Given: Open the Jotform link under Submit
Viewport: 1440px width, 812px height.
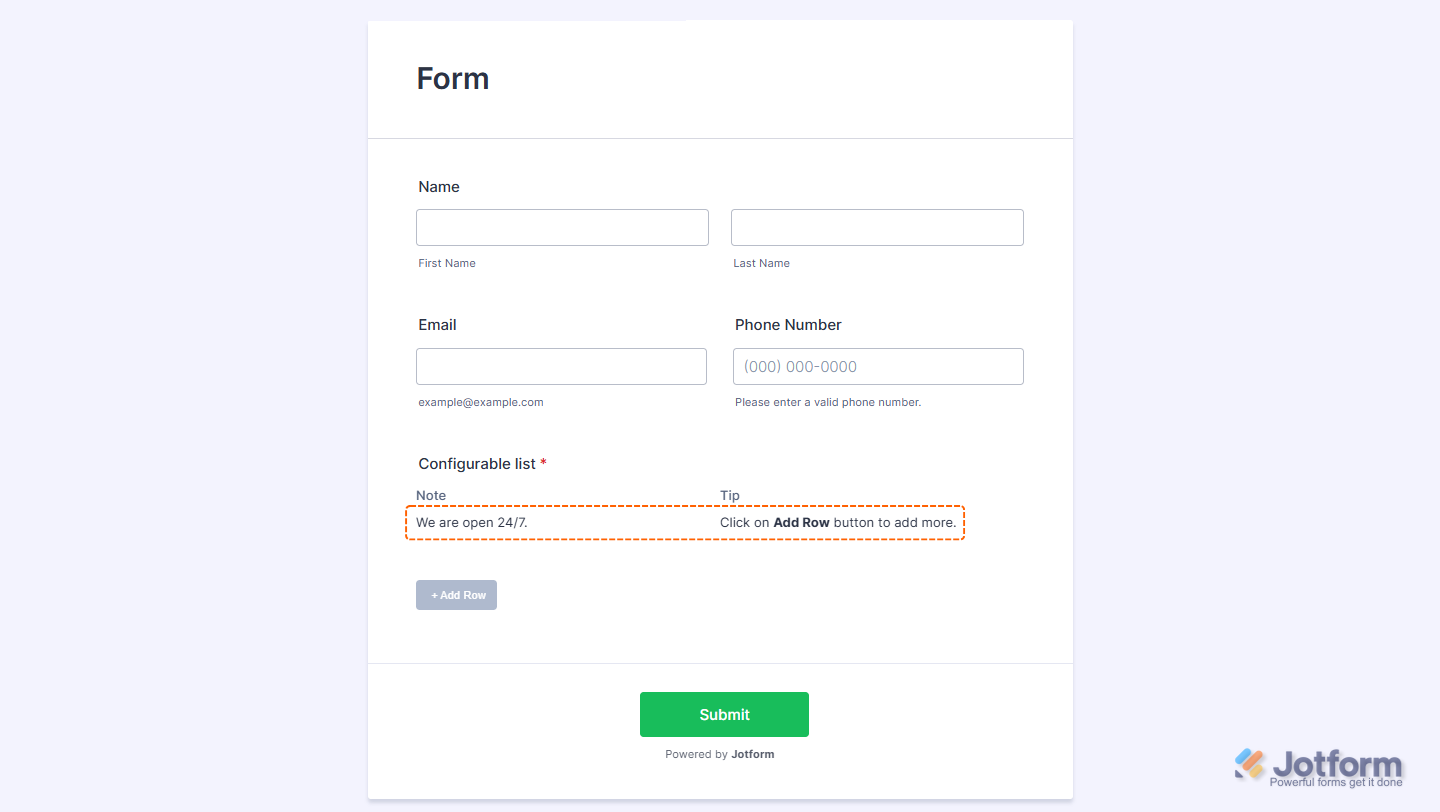Looking at the screenshot, I should click(x=752, y=754).
